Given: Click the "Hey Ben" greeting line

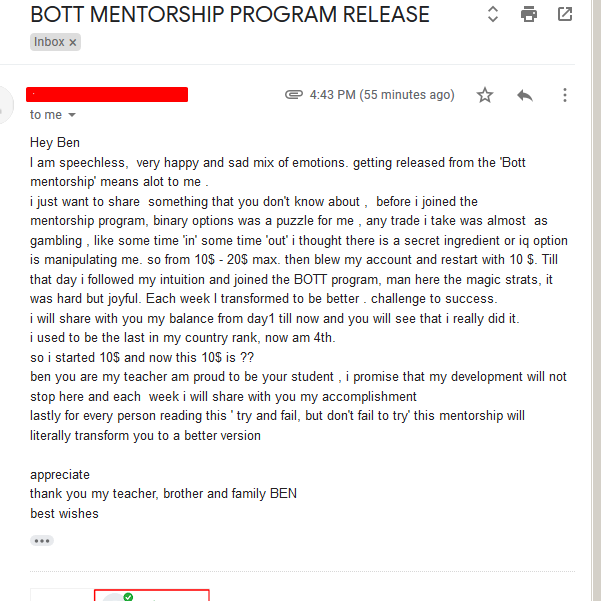Looking at the screenshot, I should coord(55,143).
